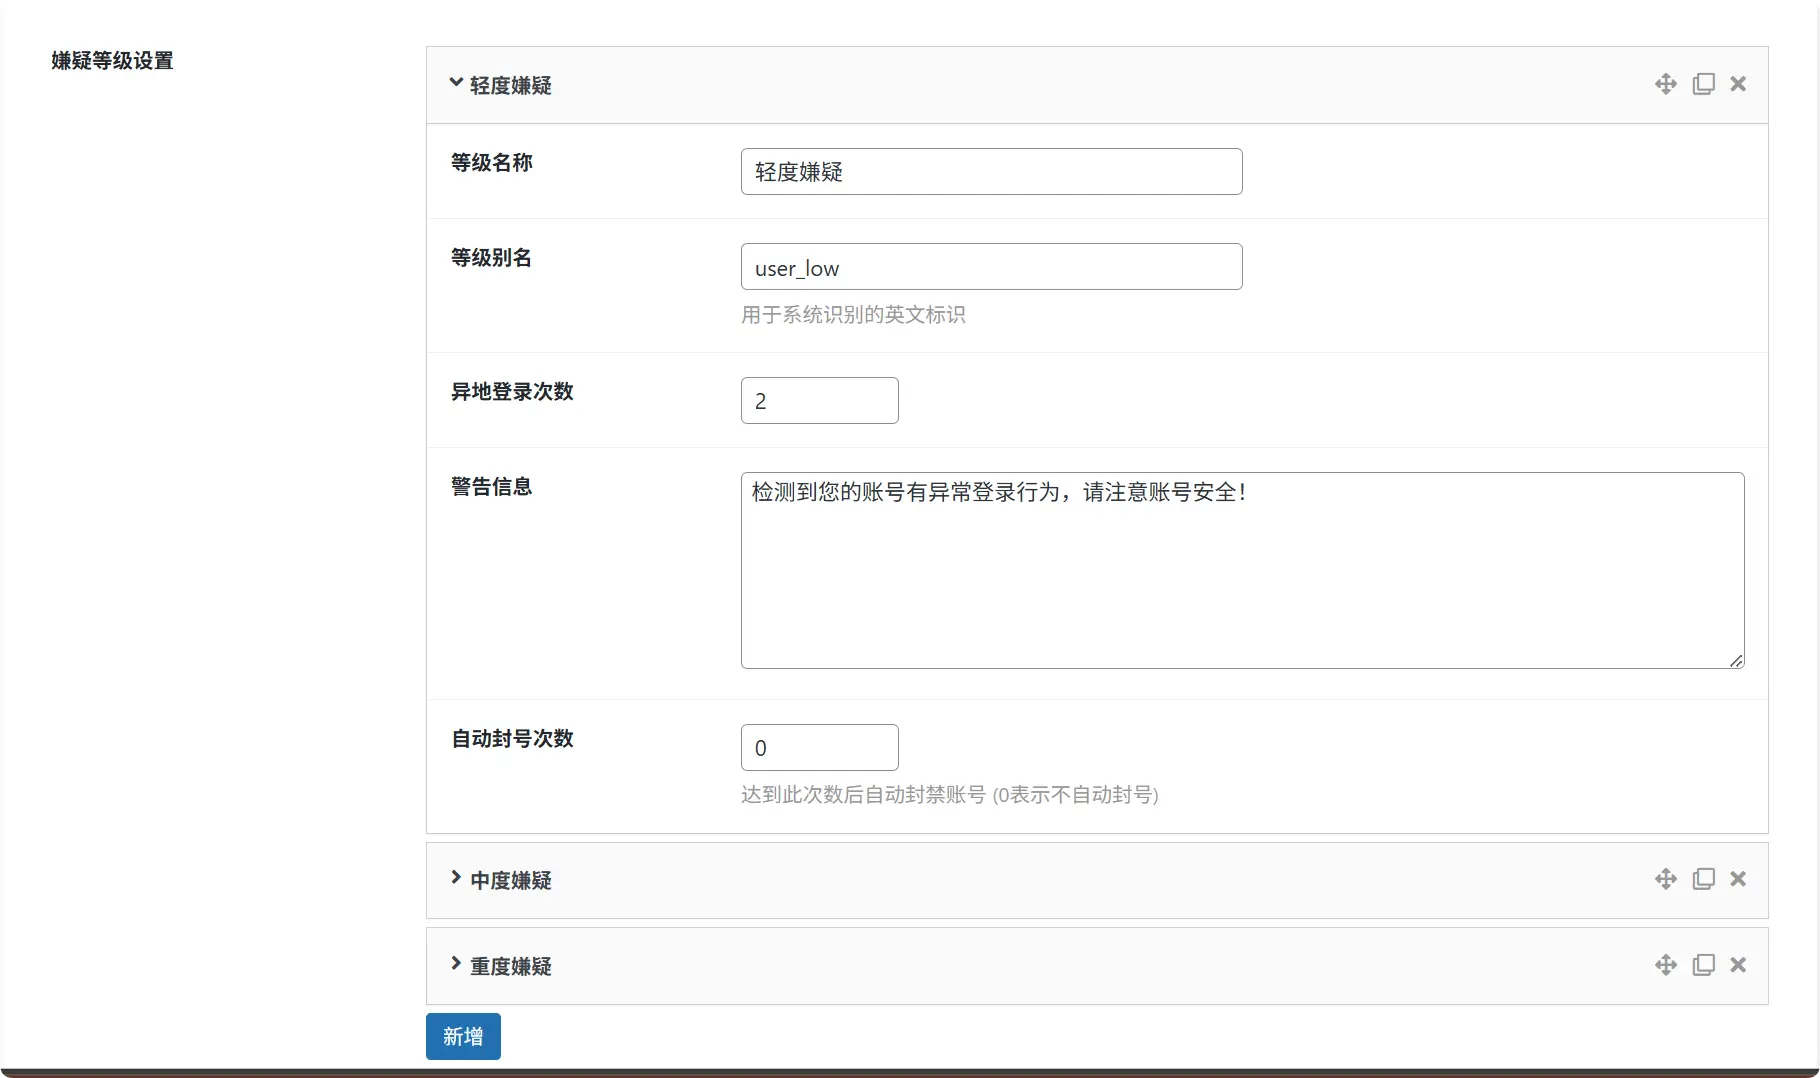Viewport: 1820px width, 1078px height.
Task: Click the 等级别名 field label
Action: pos(492,258)
